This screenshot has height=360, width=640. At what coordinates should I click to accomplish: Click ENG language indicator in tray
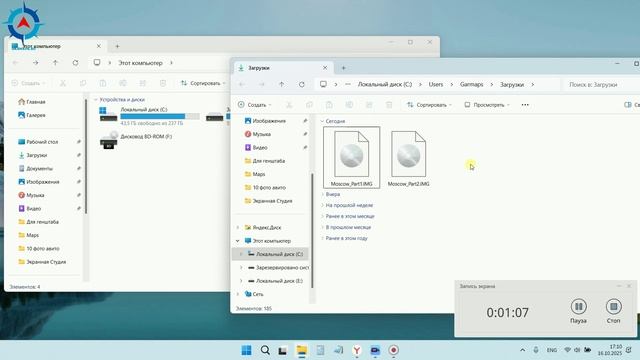point(552,350)
